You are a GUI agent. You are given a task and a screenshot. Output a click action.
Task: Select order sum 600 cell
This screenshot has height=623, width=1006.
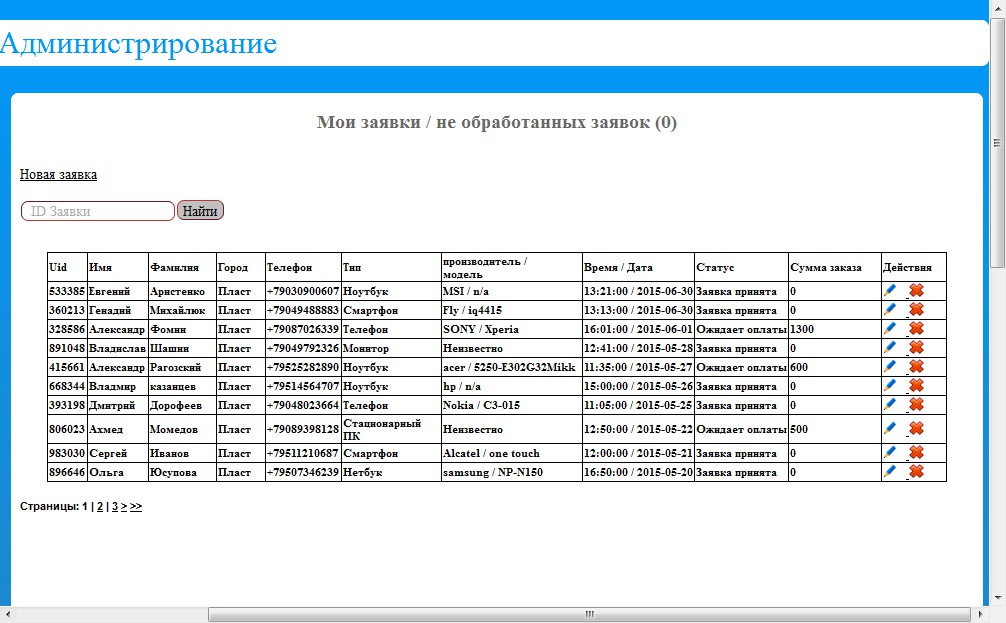click(x=835, y=367)
